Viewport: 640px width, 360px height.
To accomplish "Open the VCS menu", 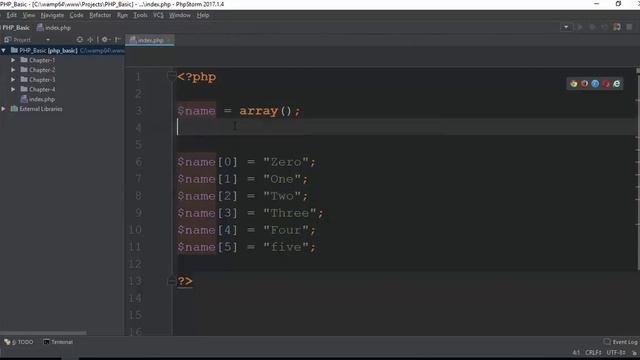I will 158,15.
